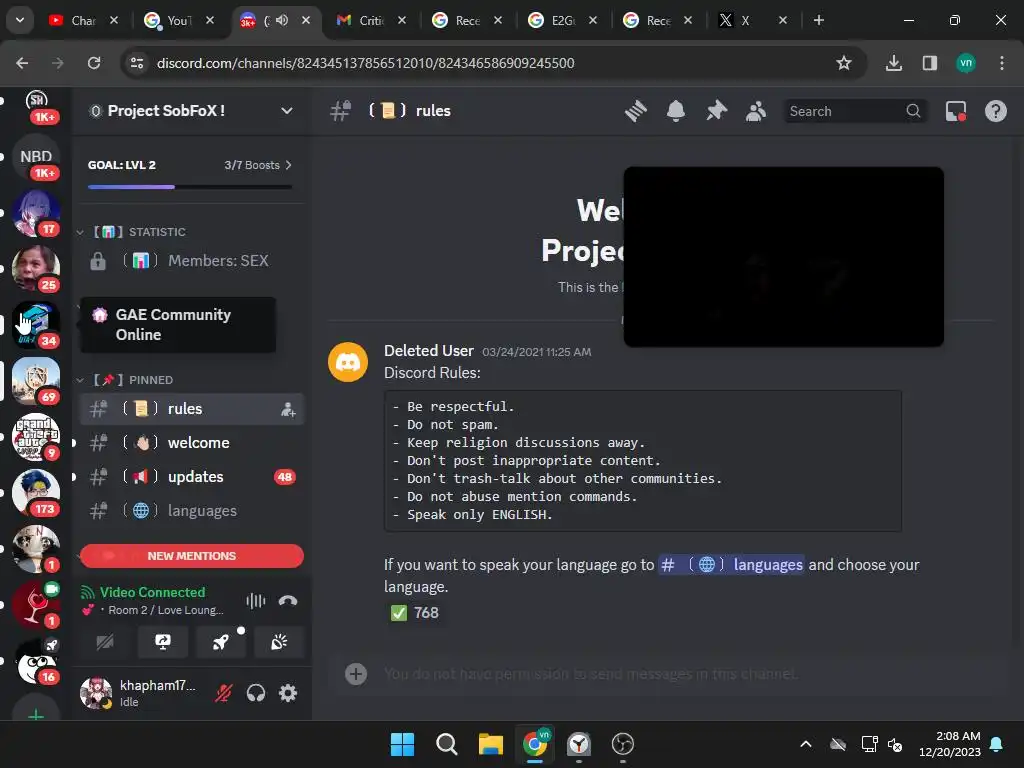Viewport: 1024px width, 768px height.
Task: Open Grand Theft Auto server icon
Action: tap(36, 437)
